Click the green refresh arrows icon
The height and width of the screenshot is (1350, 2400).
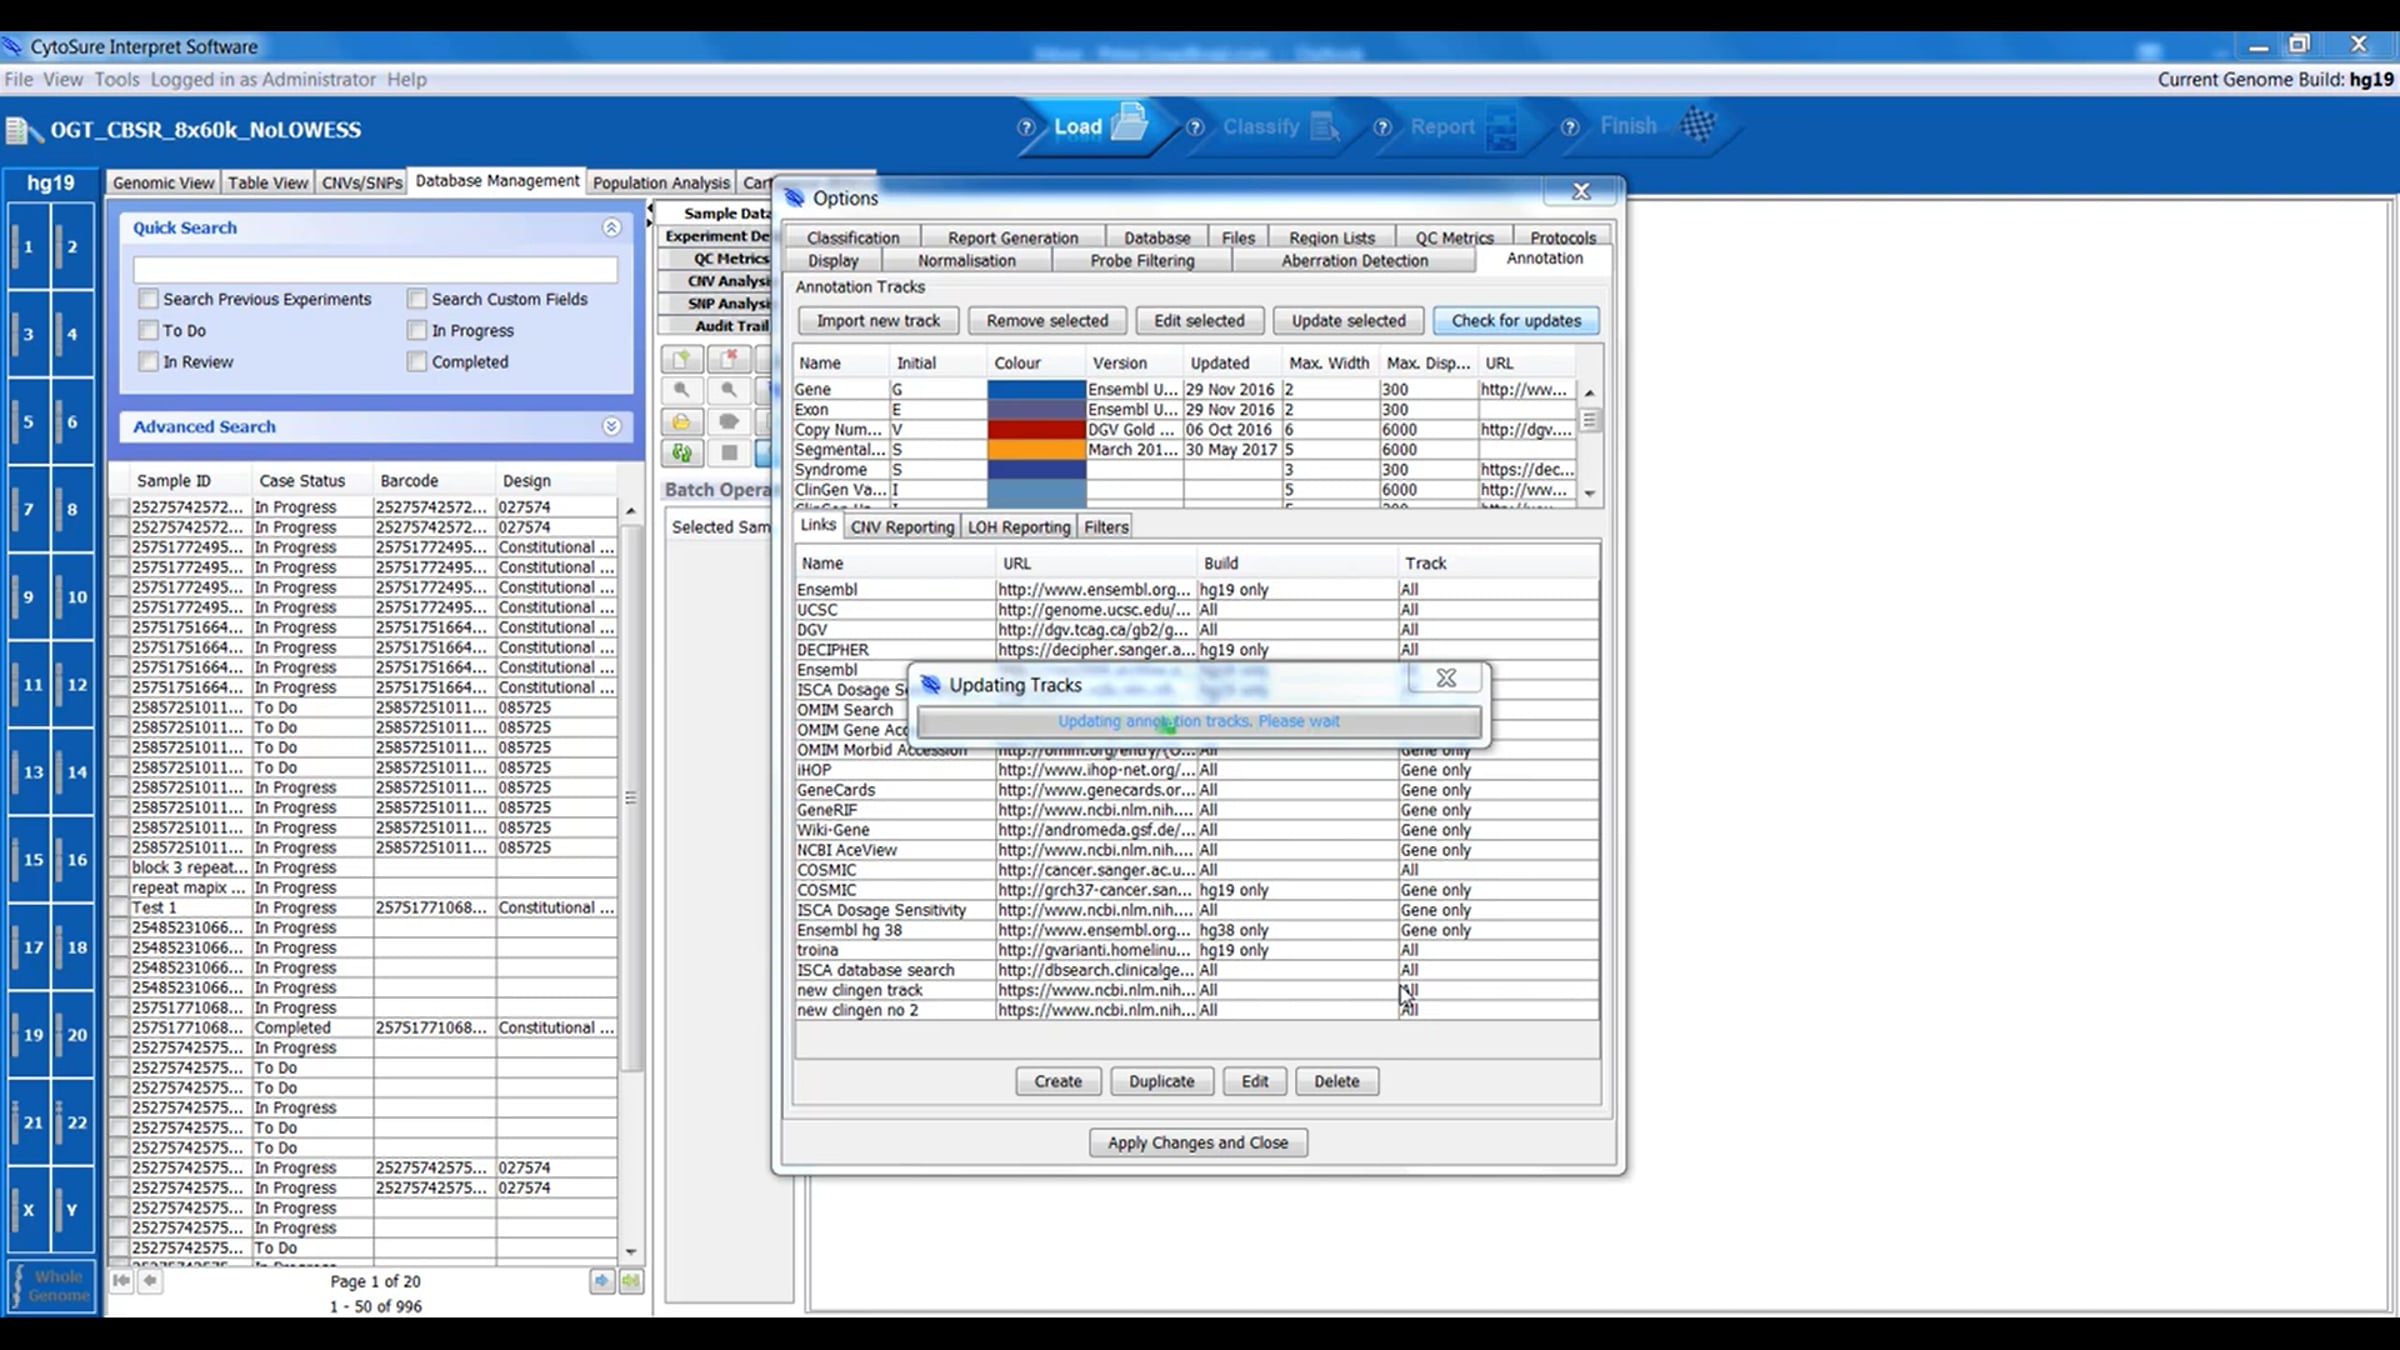click(682, 453)
